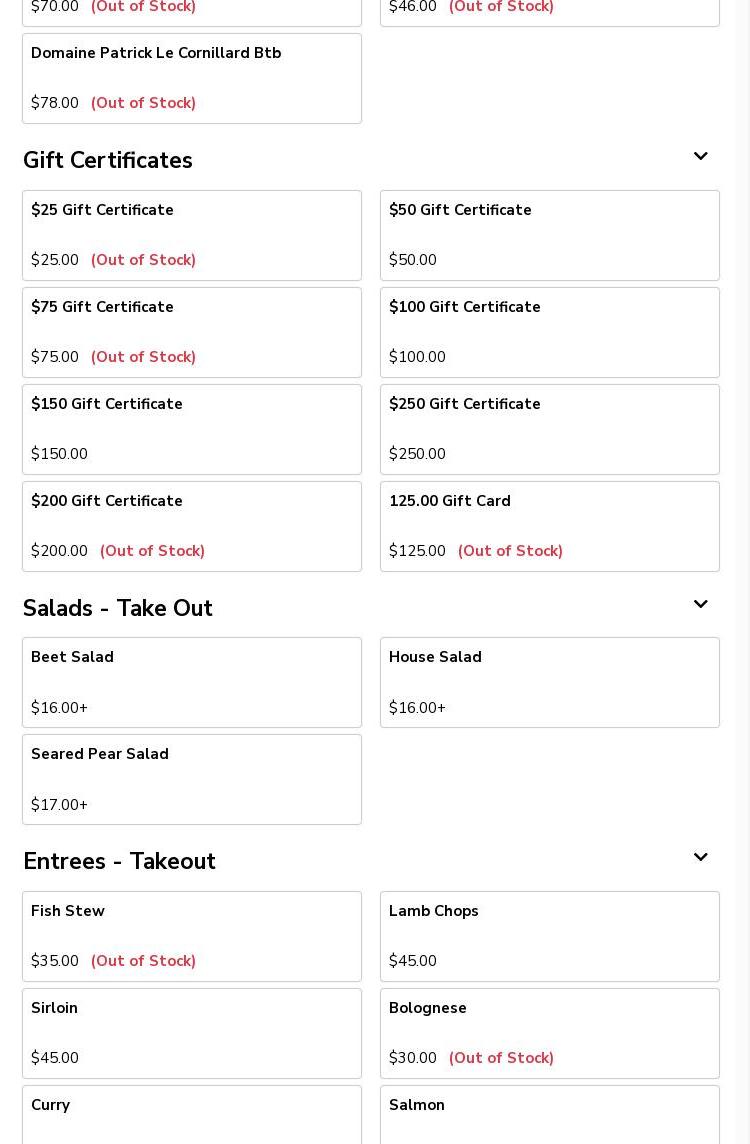Viewport: 750px width, 1144px height.
Task: Choose the $150 Gift Certificate item
Action: coord(191,429)
